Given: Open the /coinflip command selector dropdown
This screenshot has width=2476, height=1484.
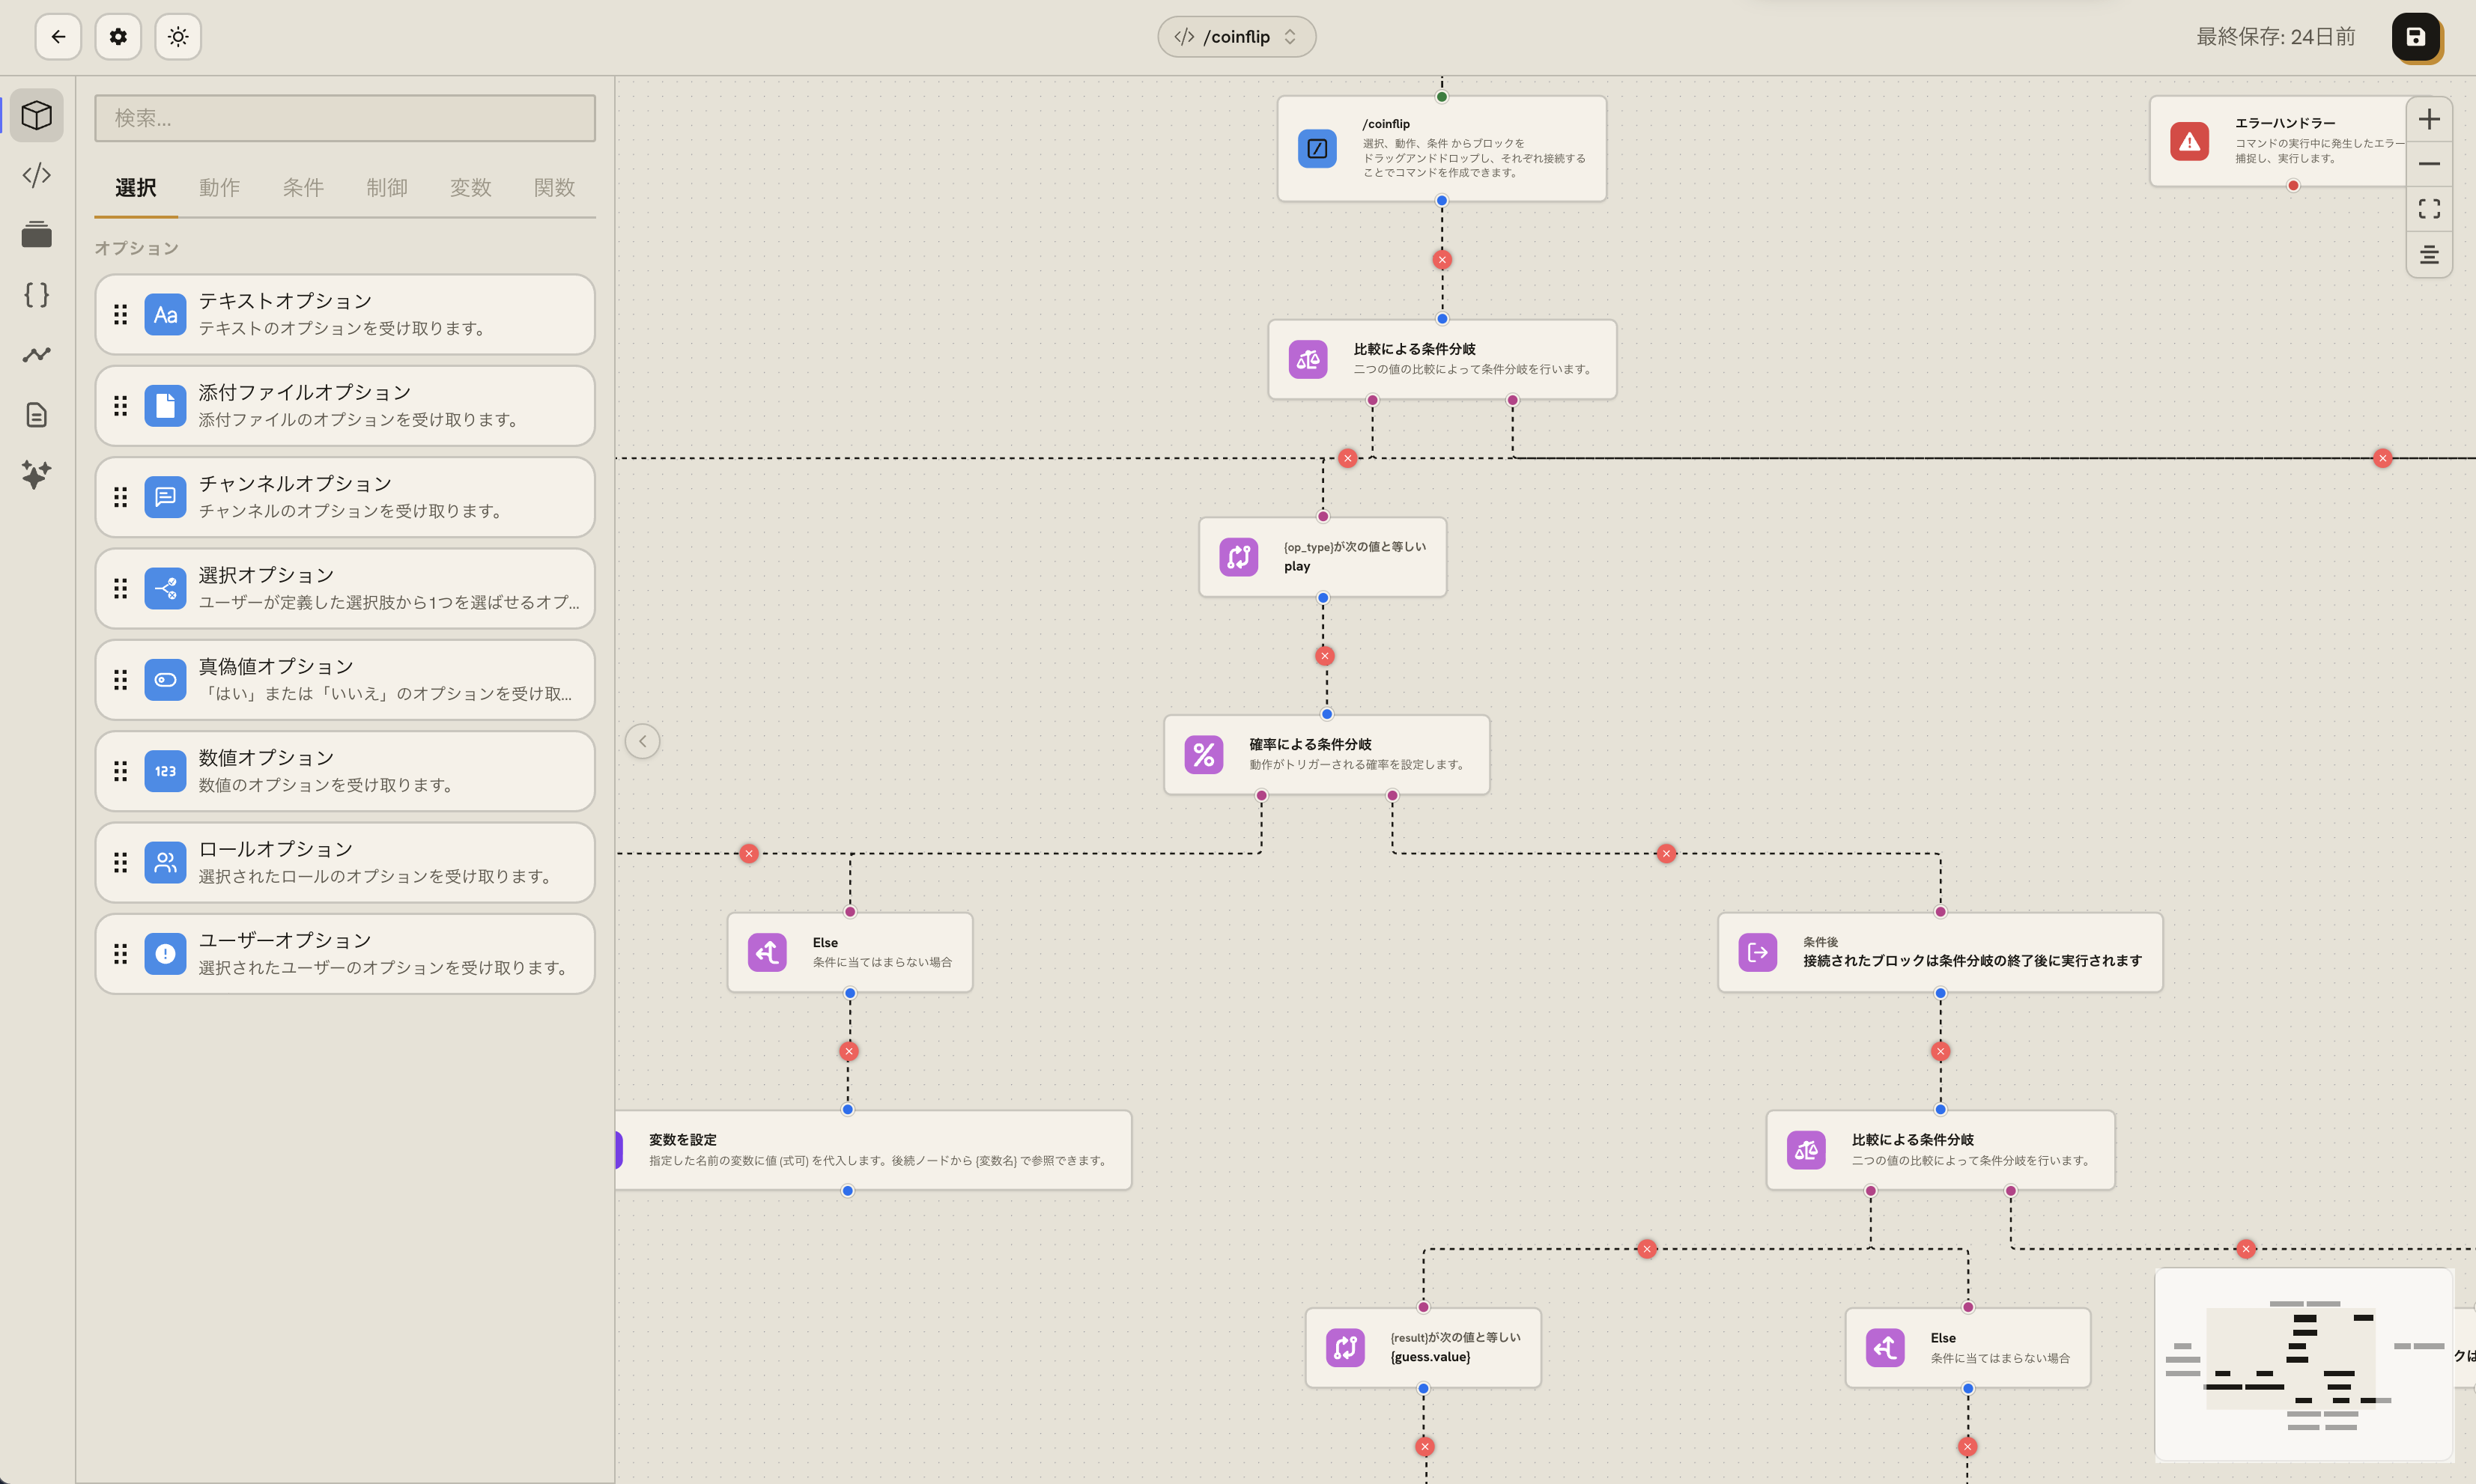Looking at the screenshot, I should [1237, 37].
